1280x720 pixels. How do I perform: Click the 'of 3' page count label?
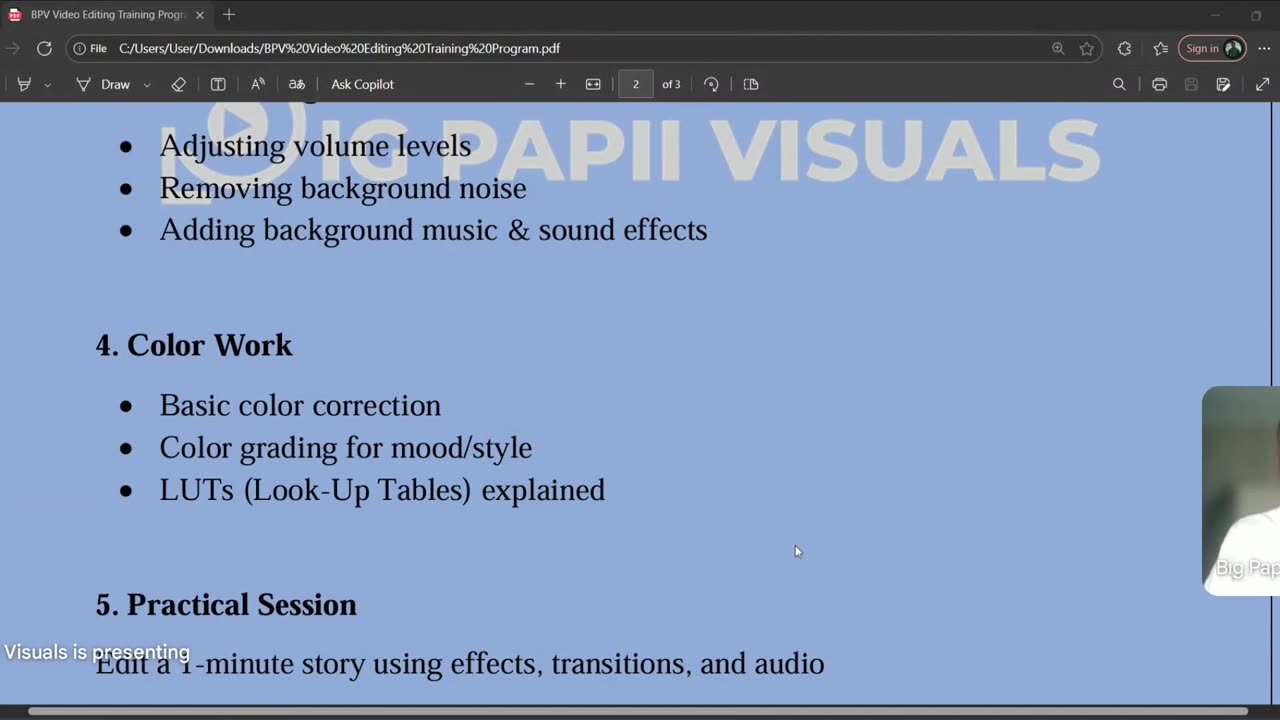tap(671, 85)
